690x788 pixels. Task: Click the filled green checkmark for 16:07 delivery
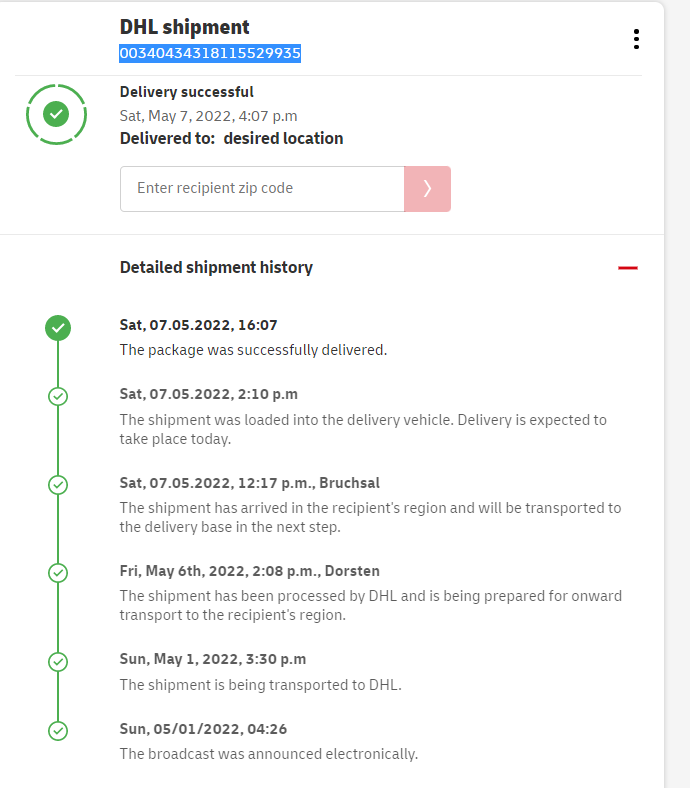[x=58, y=327]
